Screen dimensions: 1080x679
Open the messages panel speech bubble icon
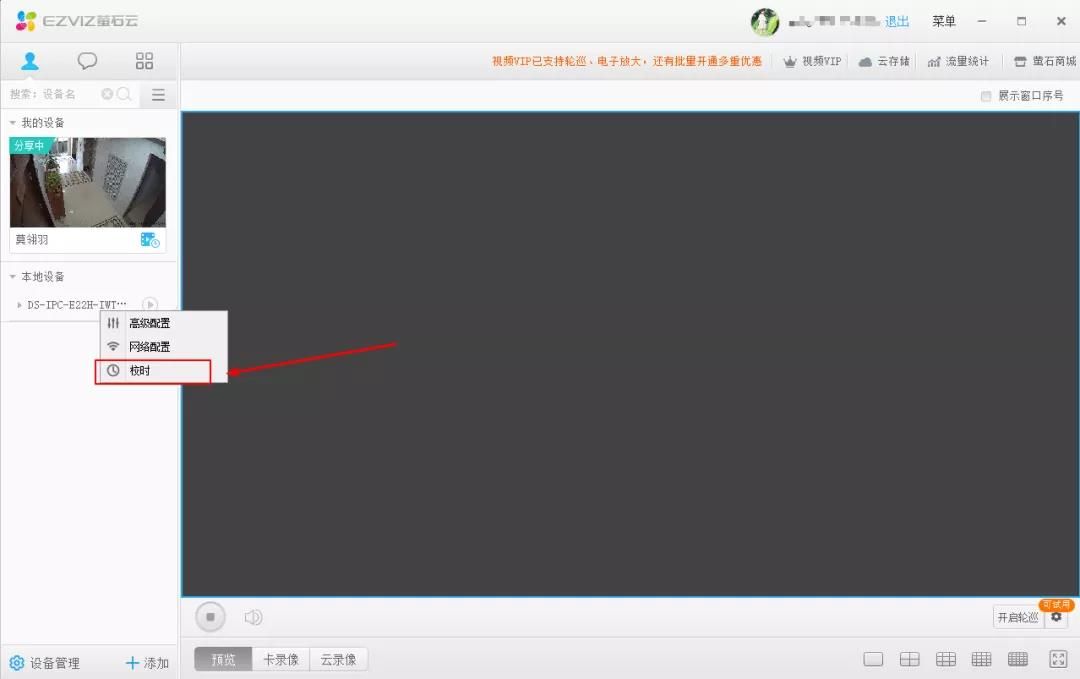[x=87, y=60]
